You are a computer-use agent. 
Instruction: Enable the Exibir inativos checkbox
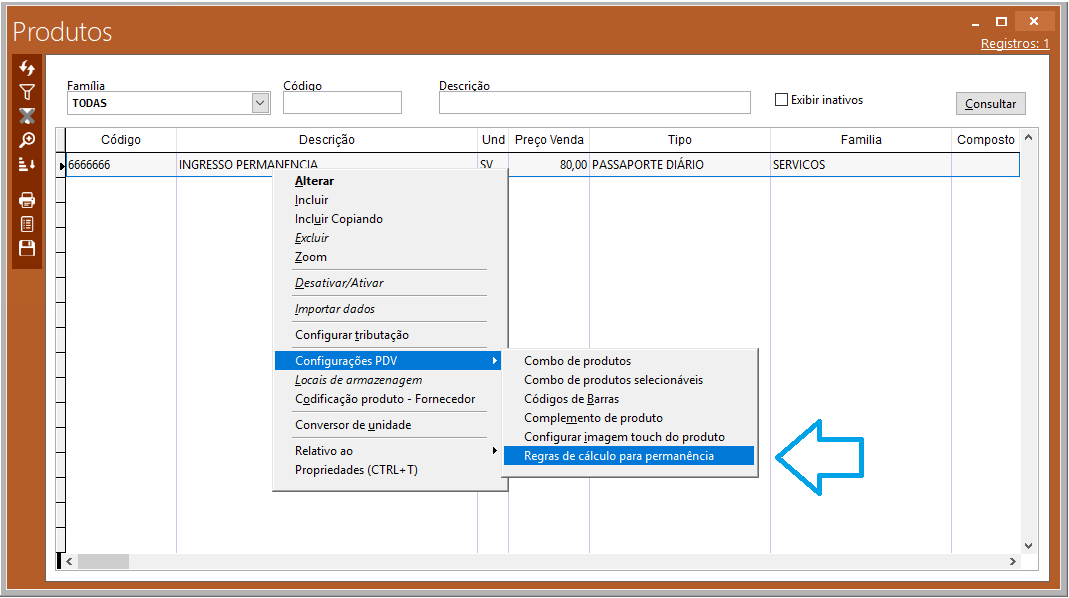(x=782, y=100)
